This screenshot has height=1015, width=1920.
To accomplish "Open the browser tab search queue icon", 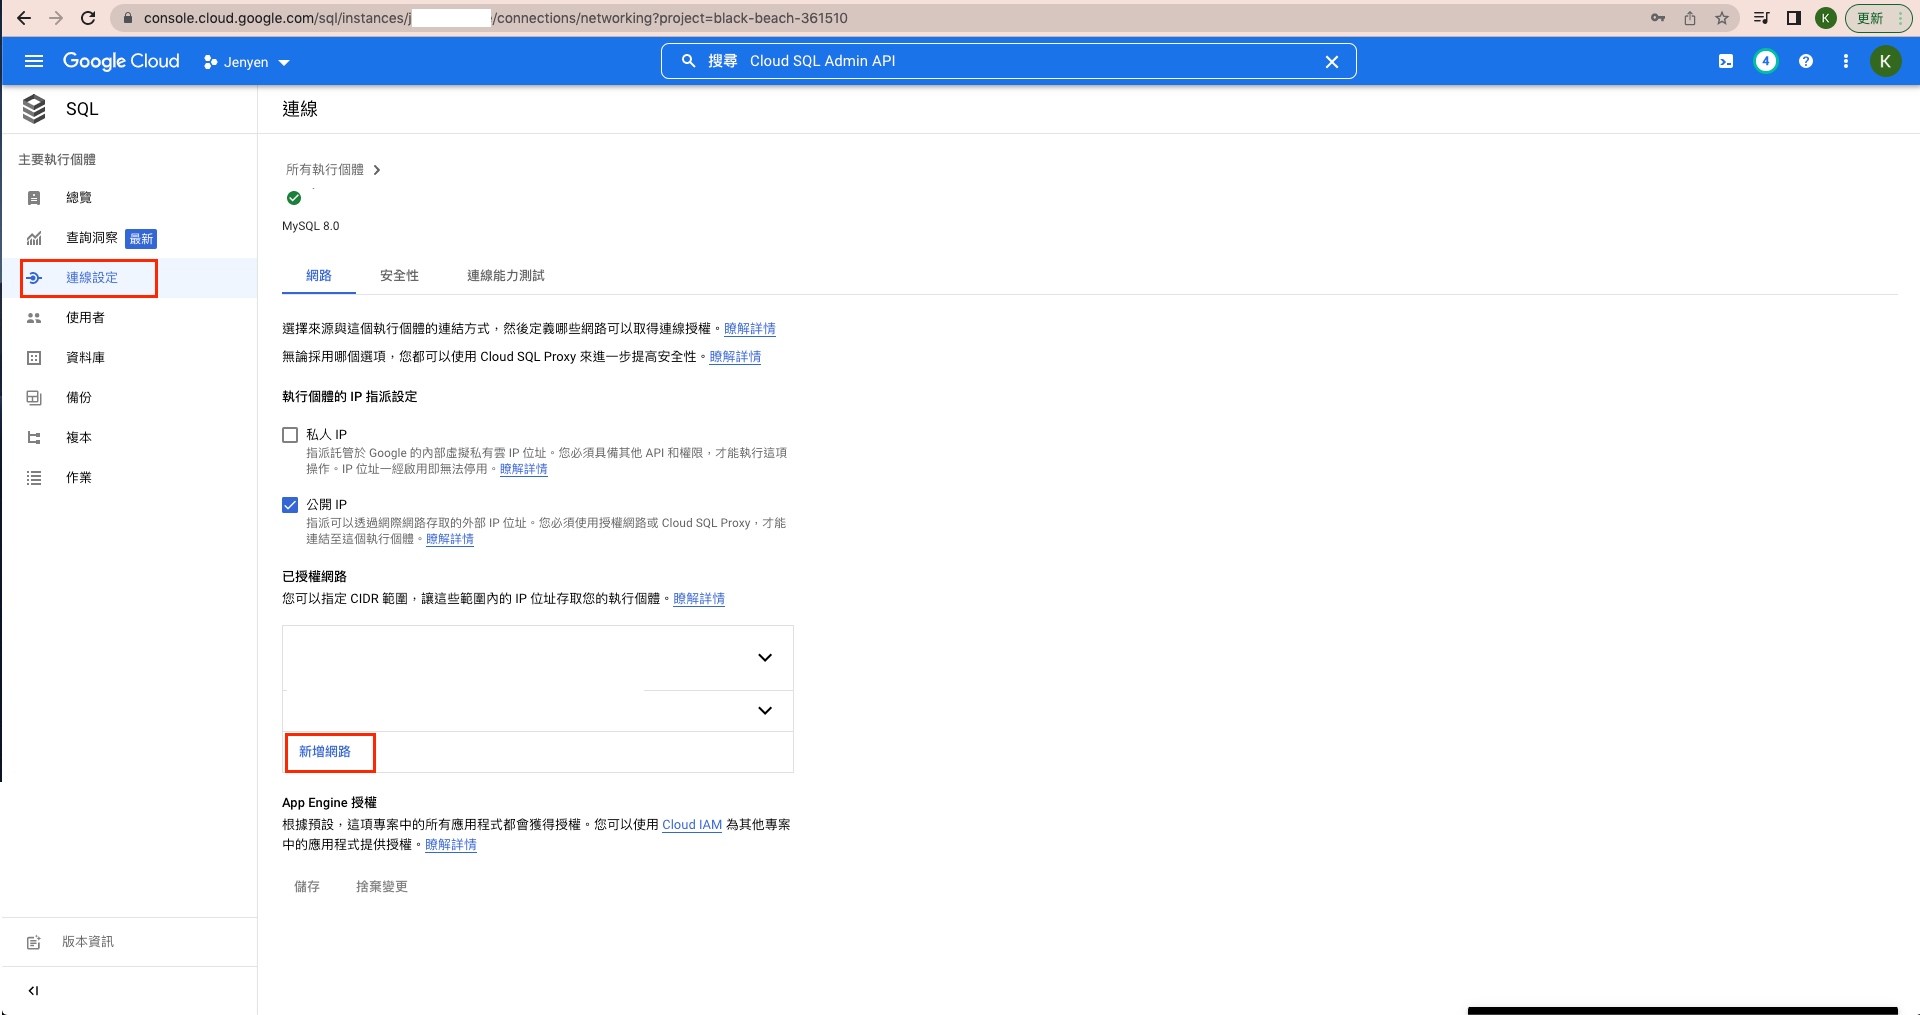I will (x=1762, y=18).
